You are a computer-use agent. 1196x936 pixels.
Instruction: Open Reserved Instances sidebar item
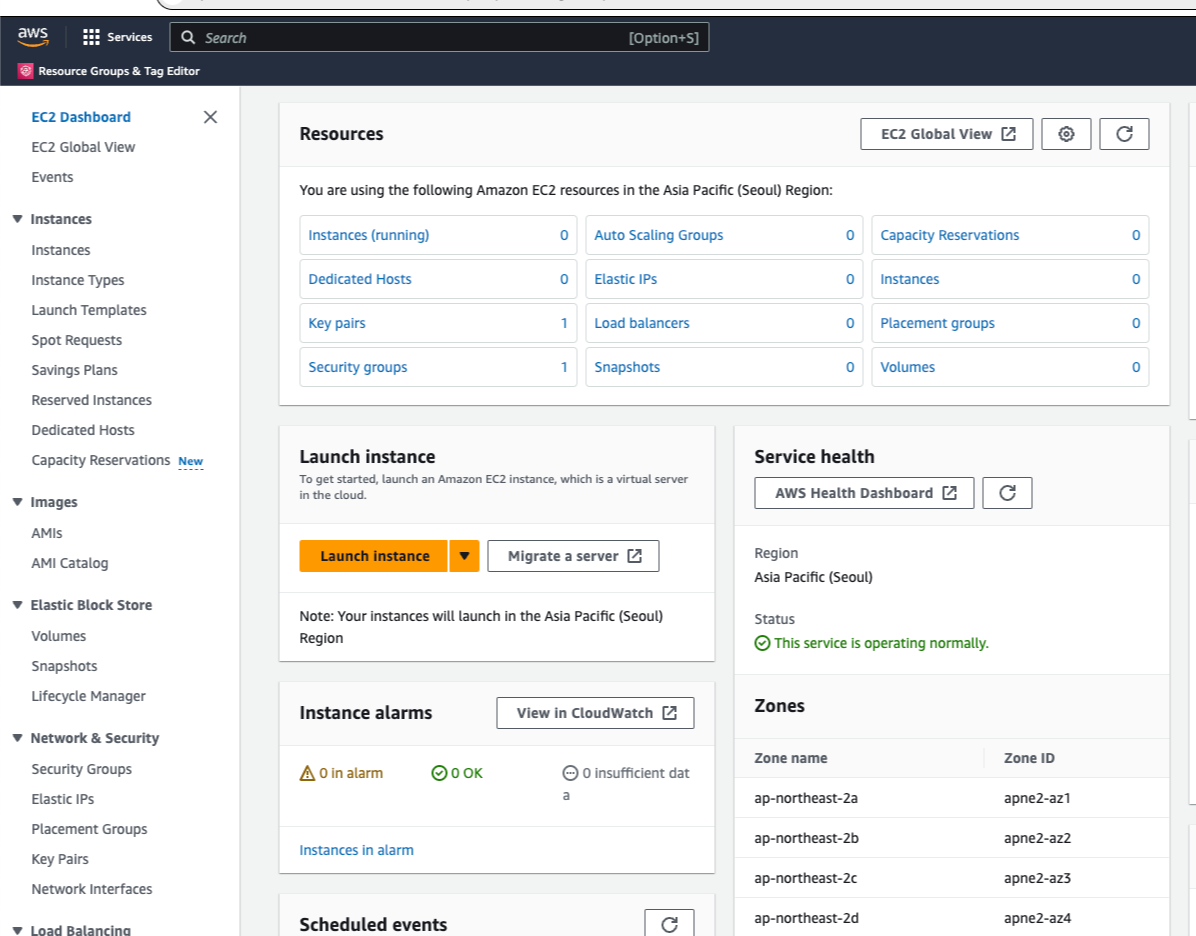coord(92,400)
